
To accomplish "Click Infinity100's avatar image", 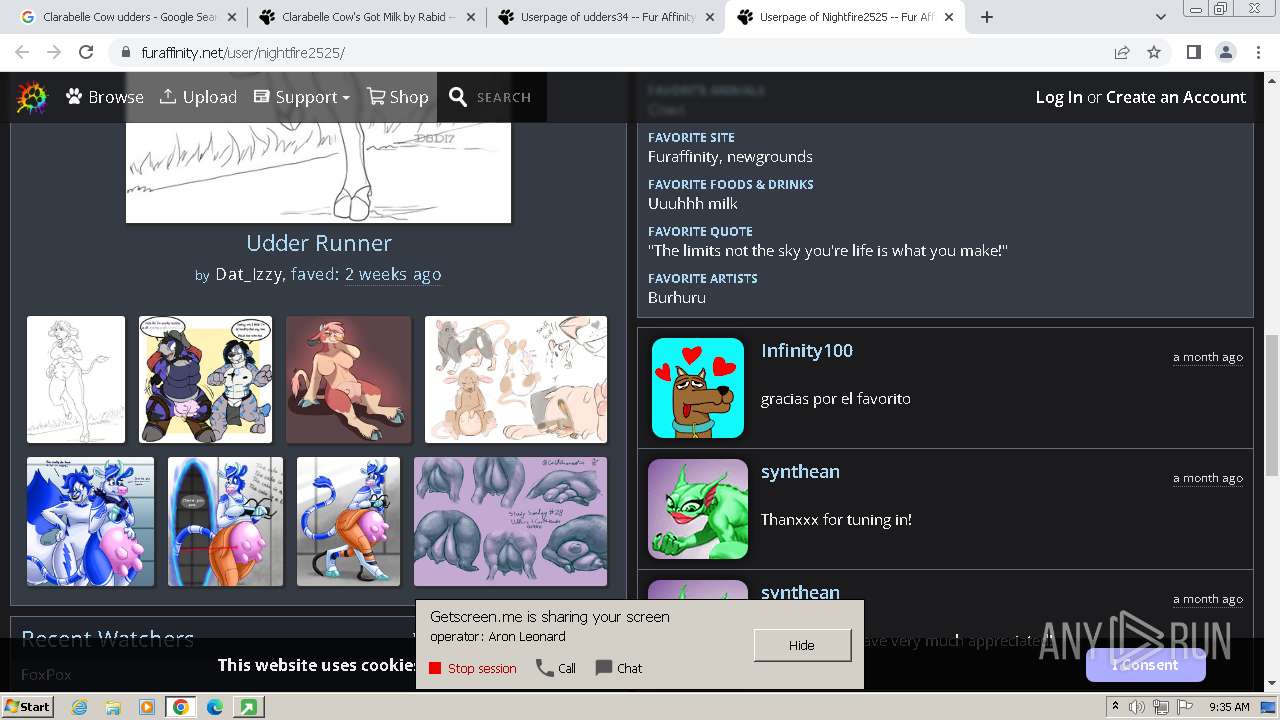I will coord(698,388).
